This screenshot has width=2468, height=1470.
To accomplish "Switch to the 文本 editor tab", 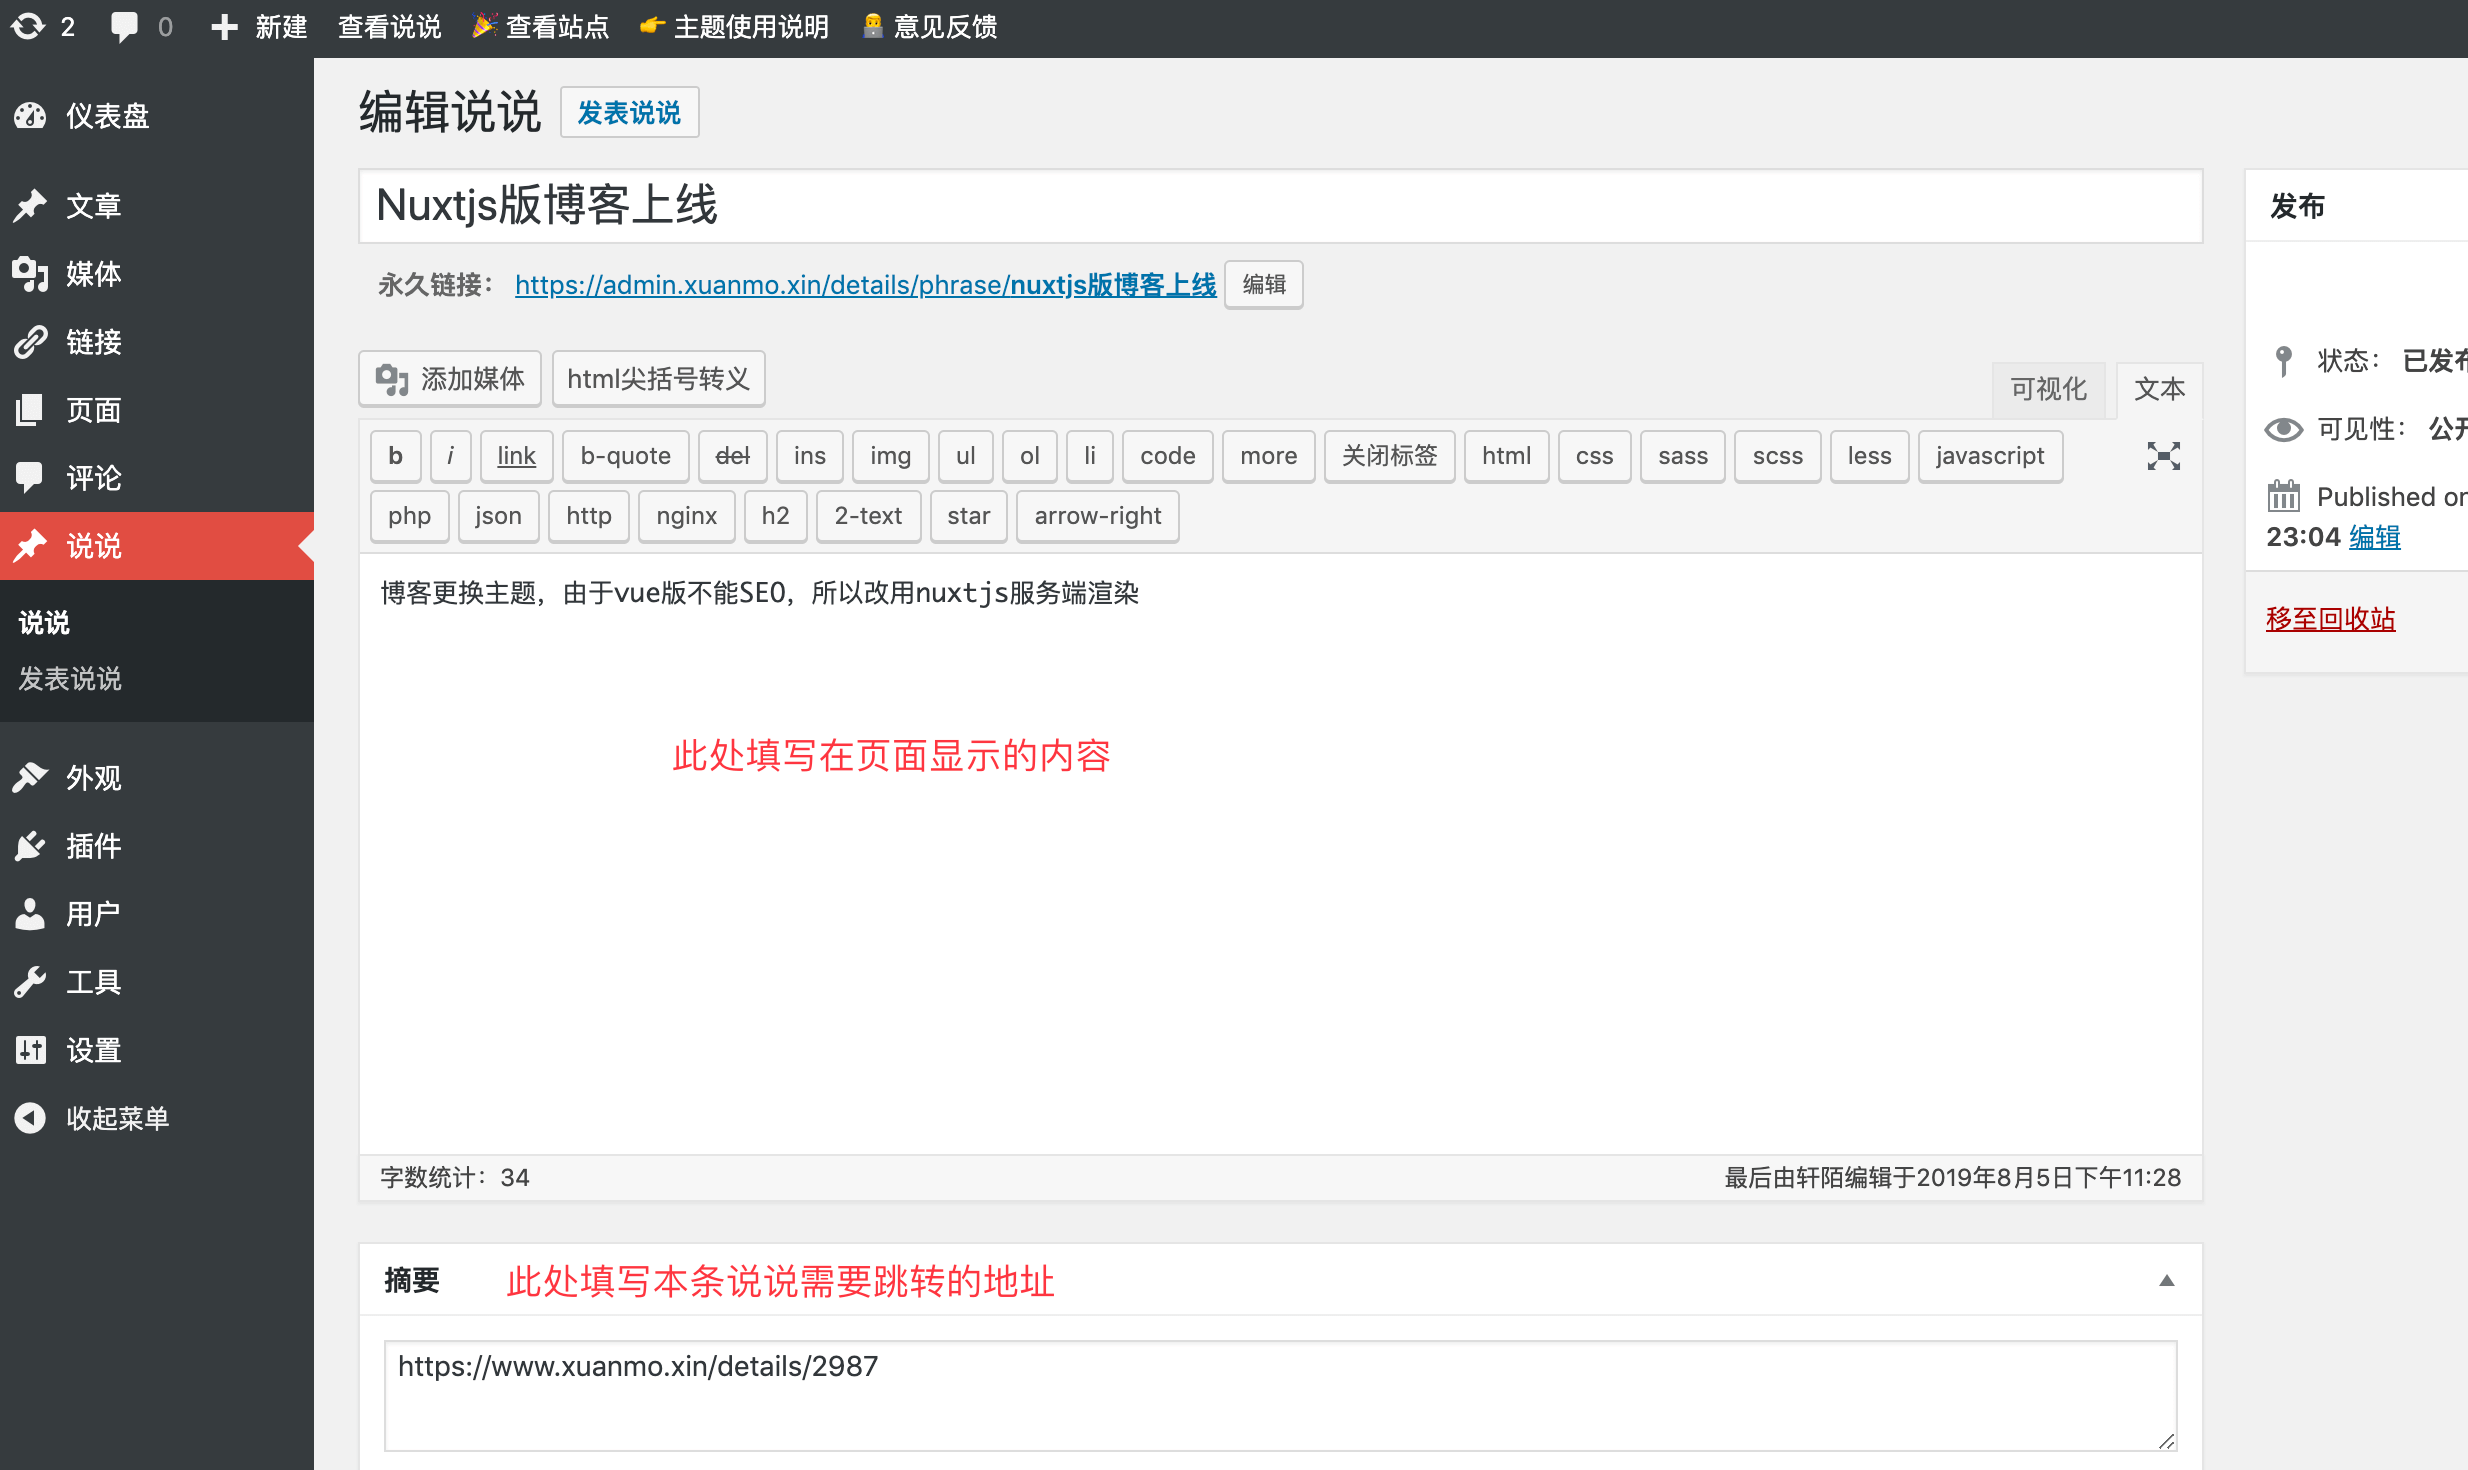I will [2159, 389].
